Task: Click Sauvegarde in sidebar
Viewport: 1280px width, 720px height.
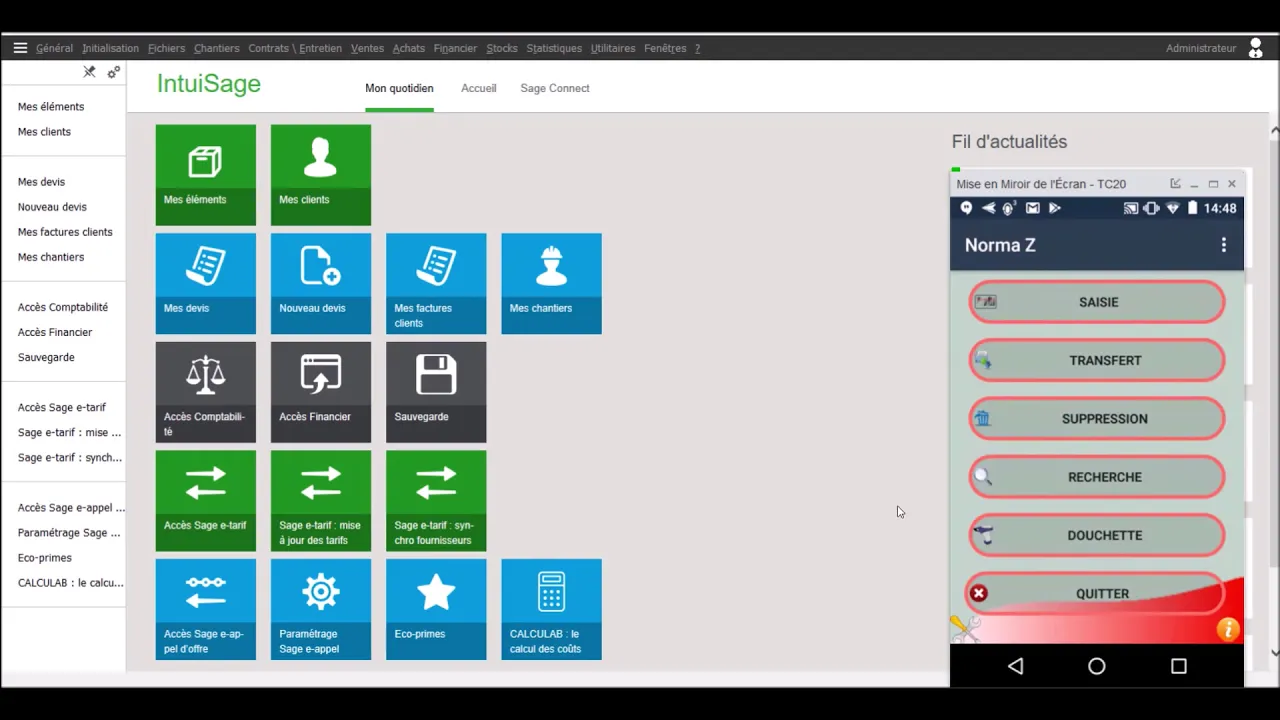Action: coord(46,357)
